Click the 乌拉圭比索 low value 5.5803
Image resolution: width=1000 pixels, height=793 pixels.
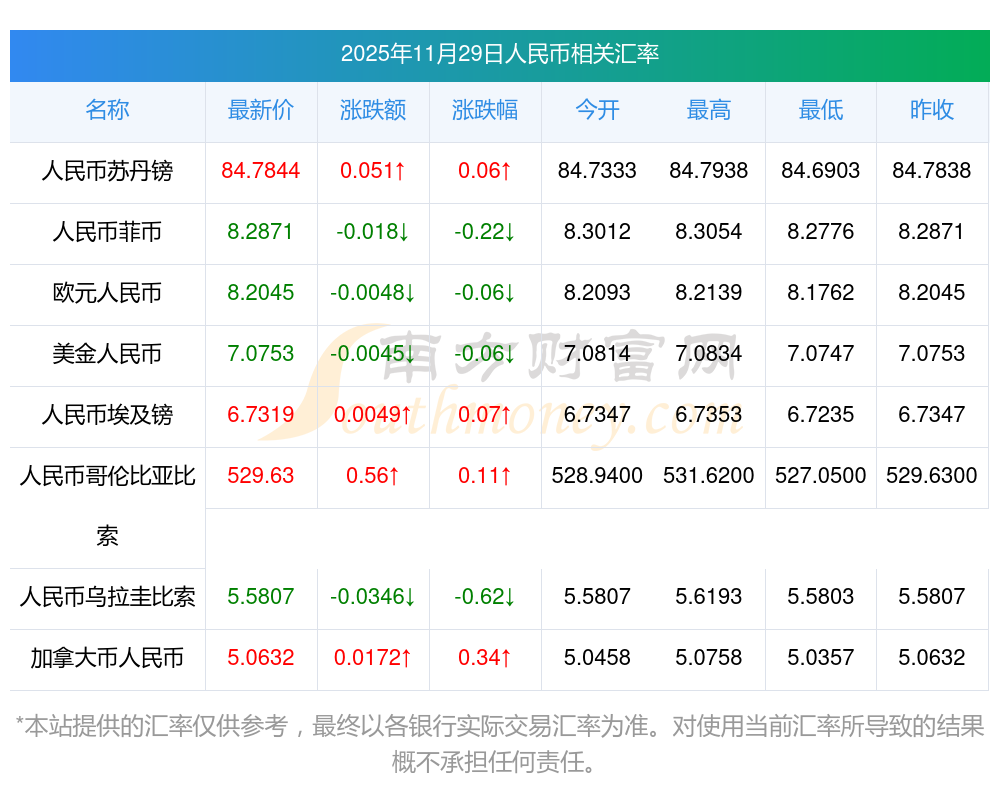coord(821,596)
